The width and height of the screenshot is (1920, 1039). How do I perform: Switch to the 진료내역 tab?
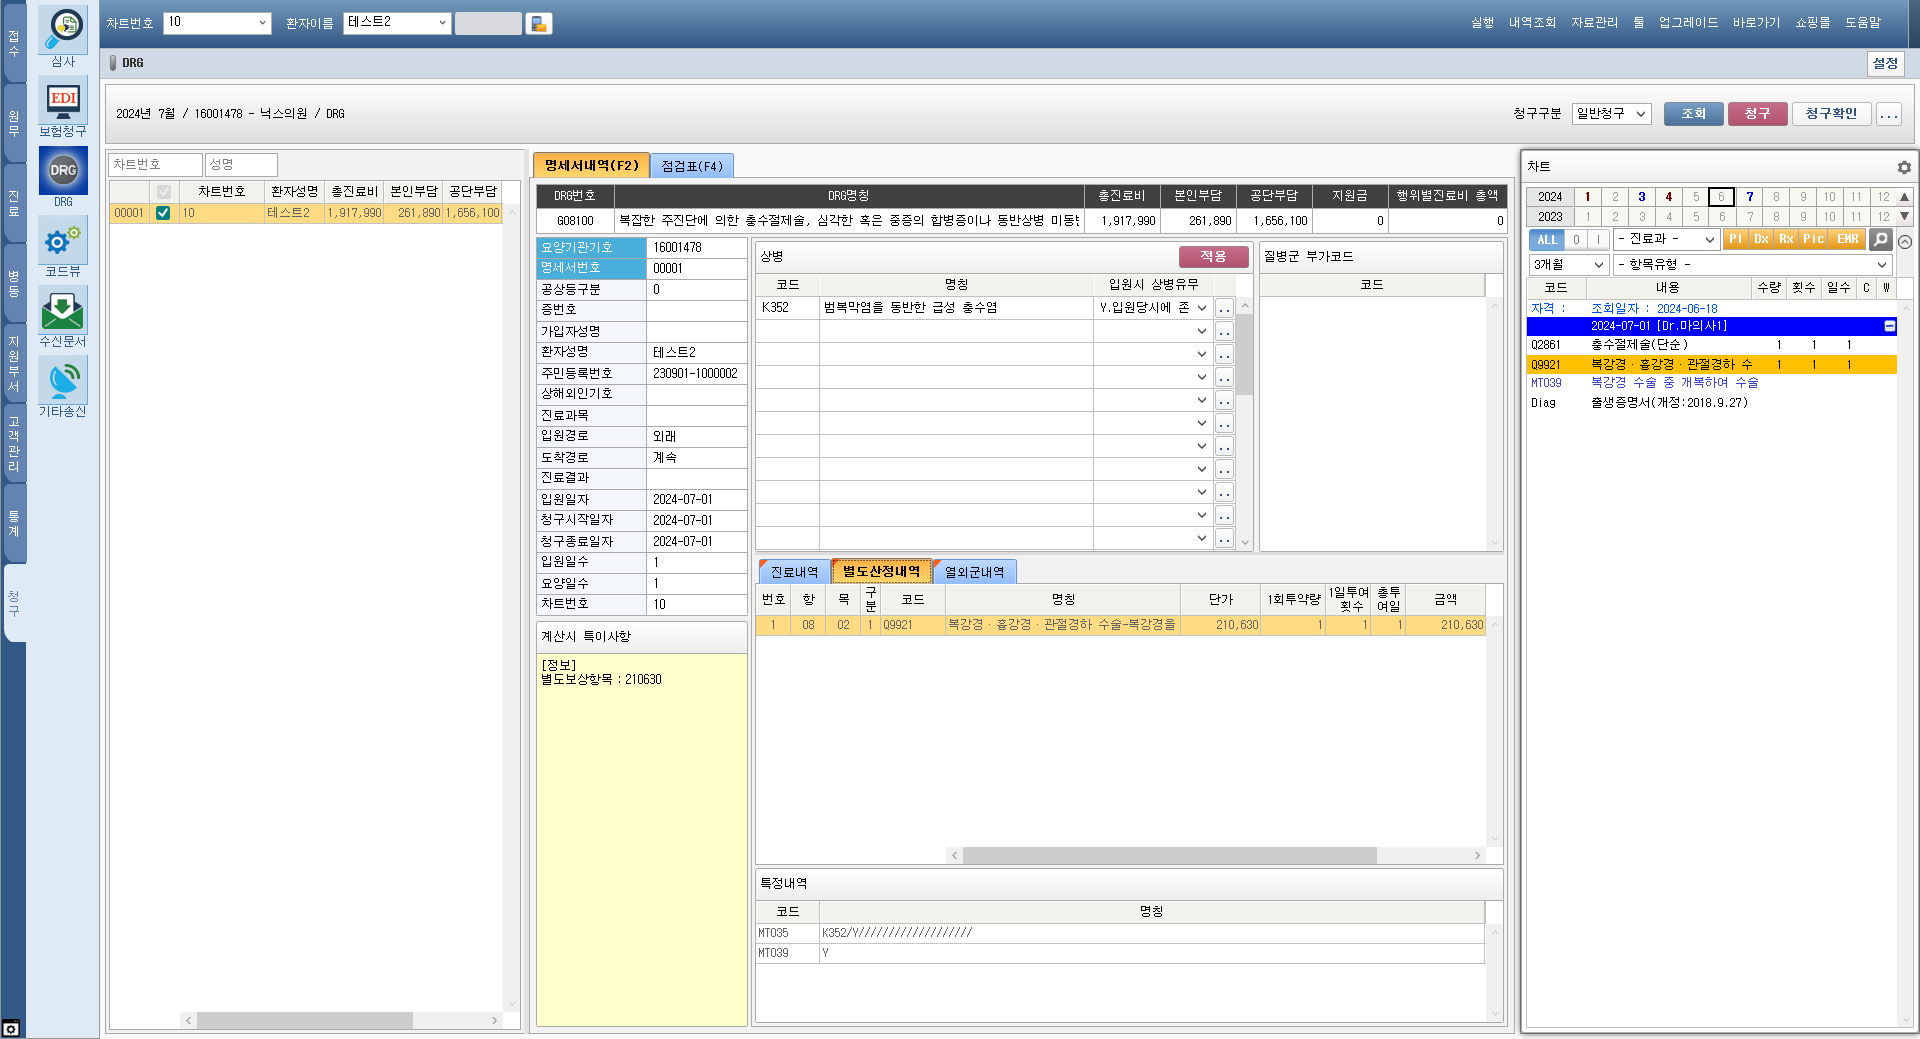click(x=794, y=572)
